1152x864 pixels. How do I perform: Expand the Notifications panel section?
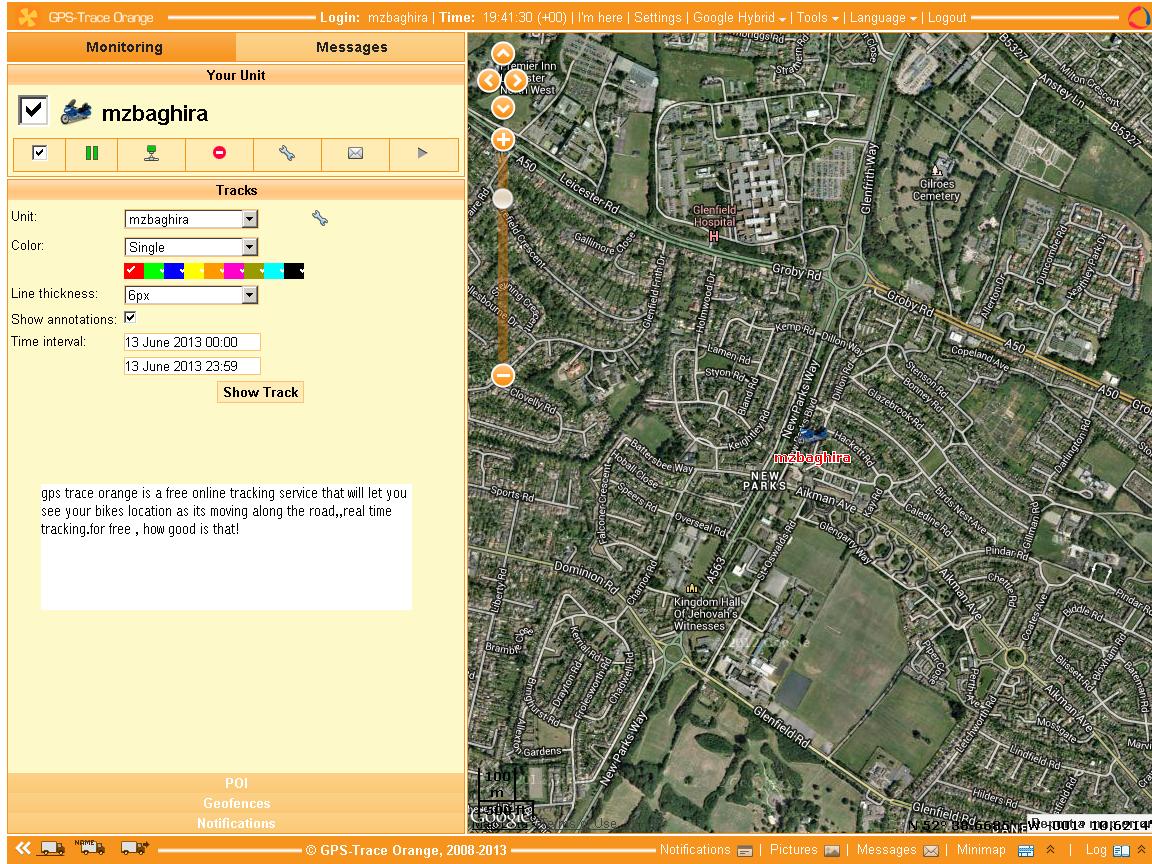237,823
